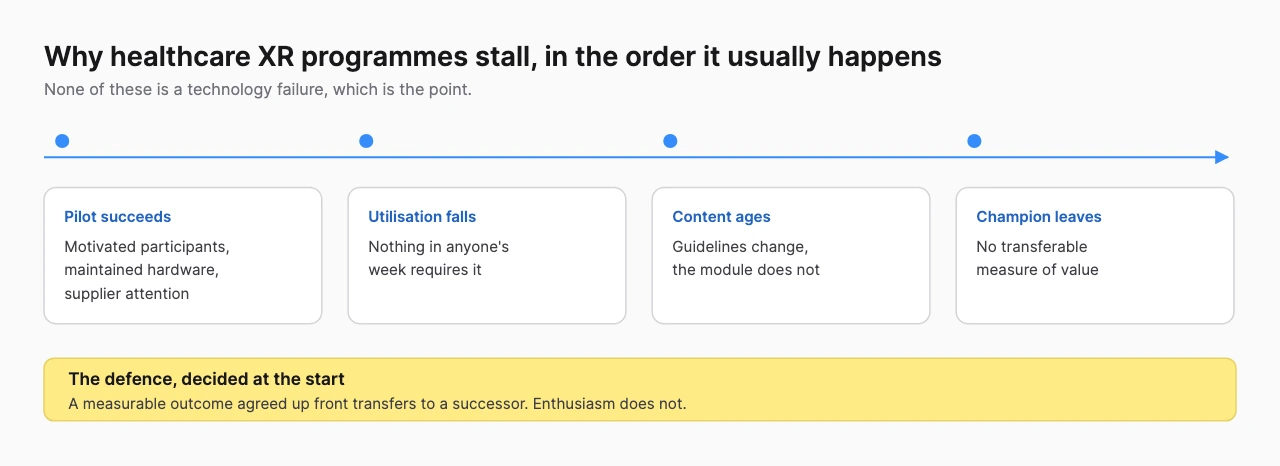Image resolution: width=1280 pixels, height=466 pixels.
Task: Click the timeline dot above Utilisation falls
Action: (366, 141)
